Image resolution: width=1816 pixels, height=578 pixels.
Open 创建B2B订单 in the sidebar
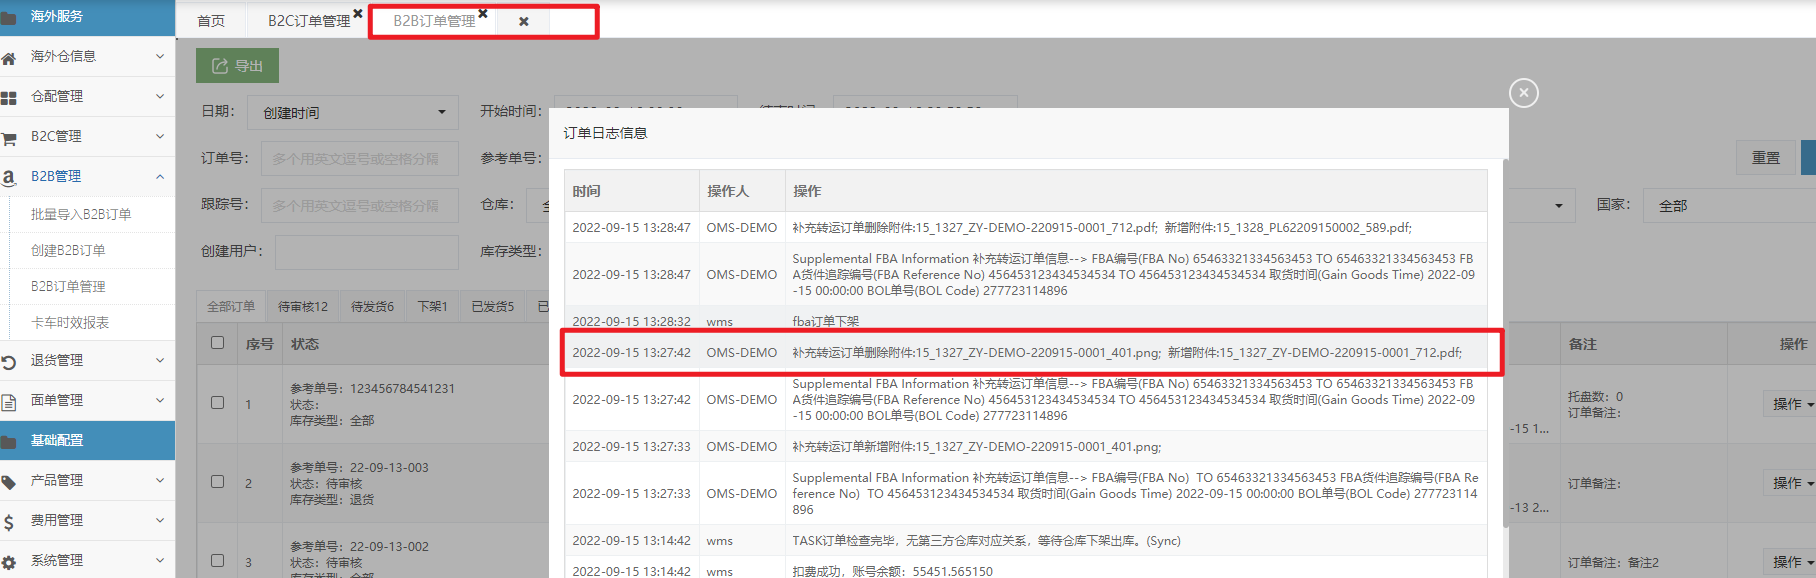68,250
